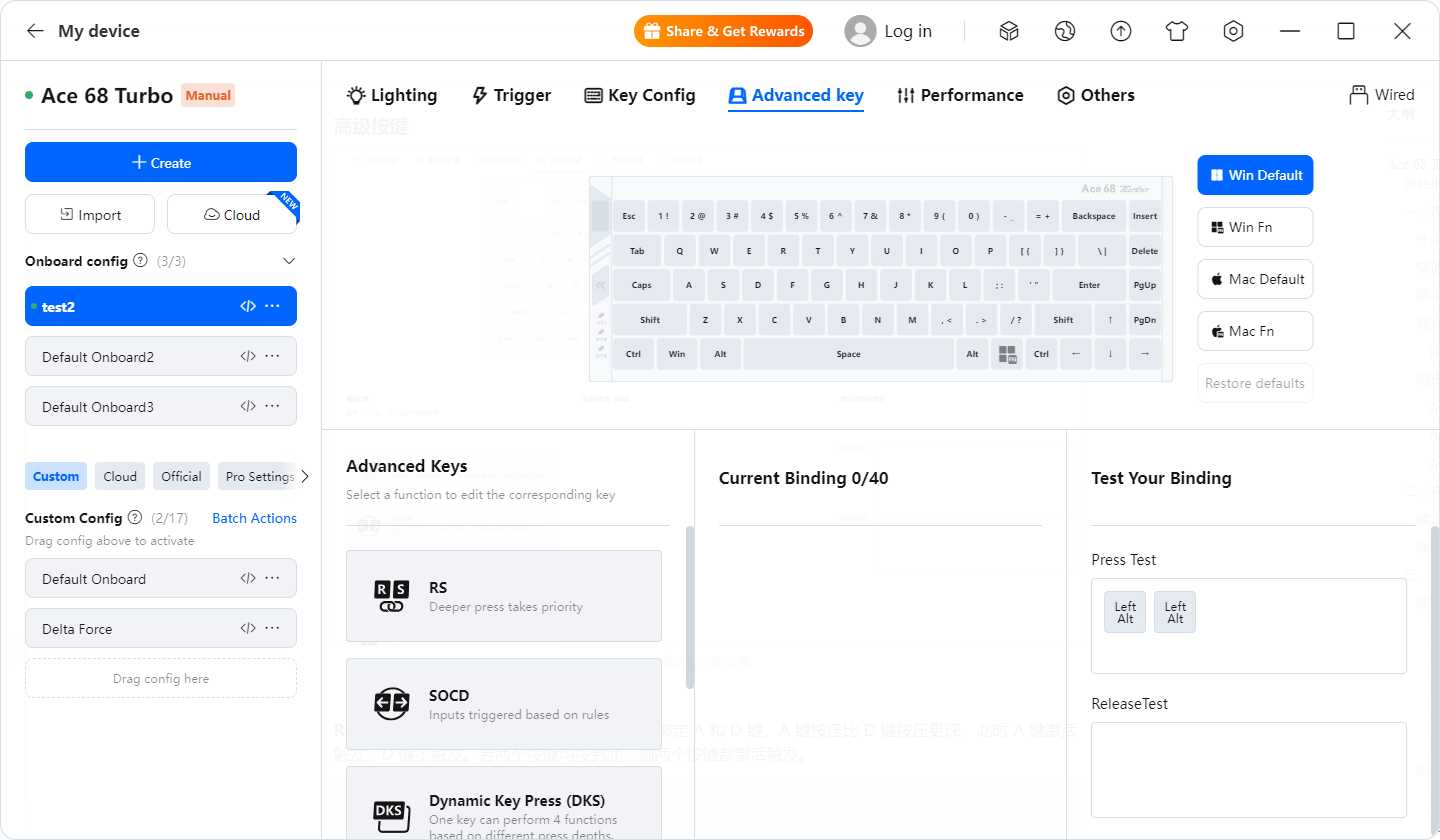Screen dimensions: 1440x840
Task: Select the Win Fn layer
Action: pyautogui.click(x=1255, y=227)
